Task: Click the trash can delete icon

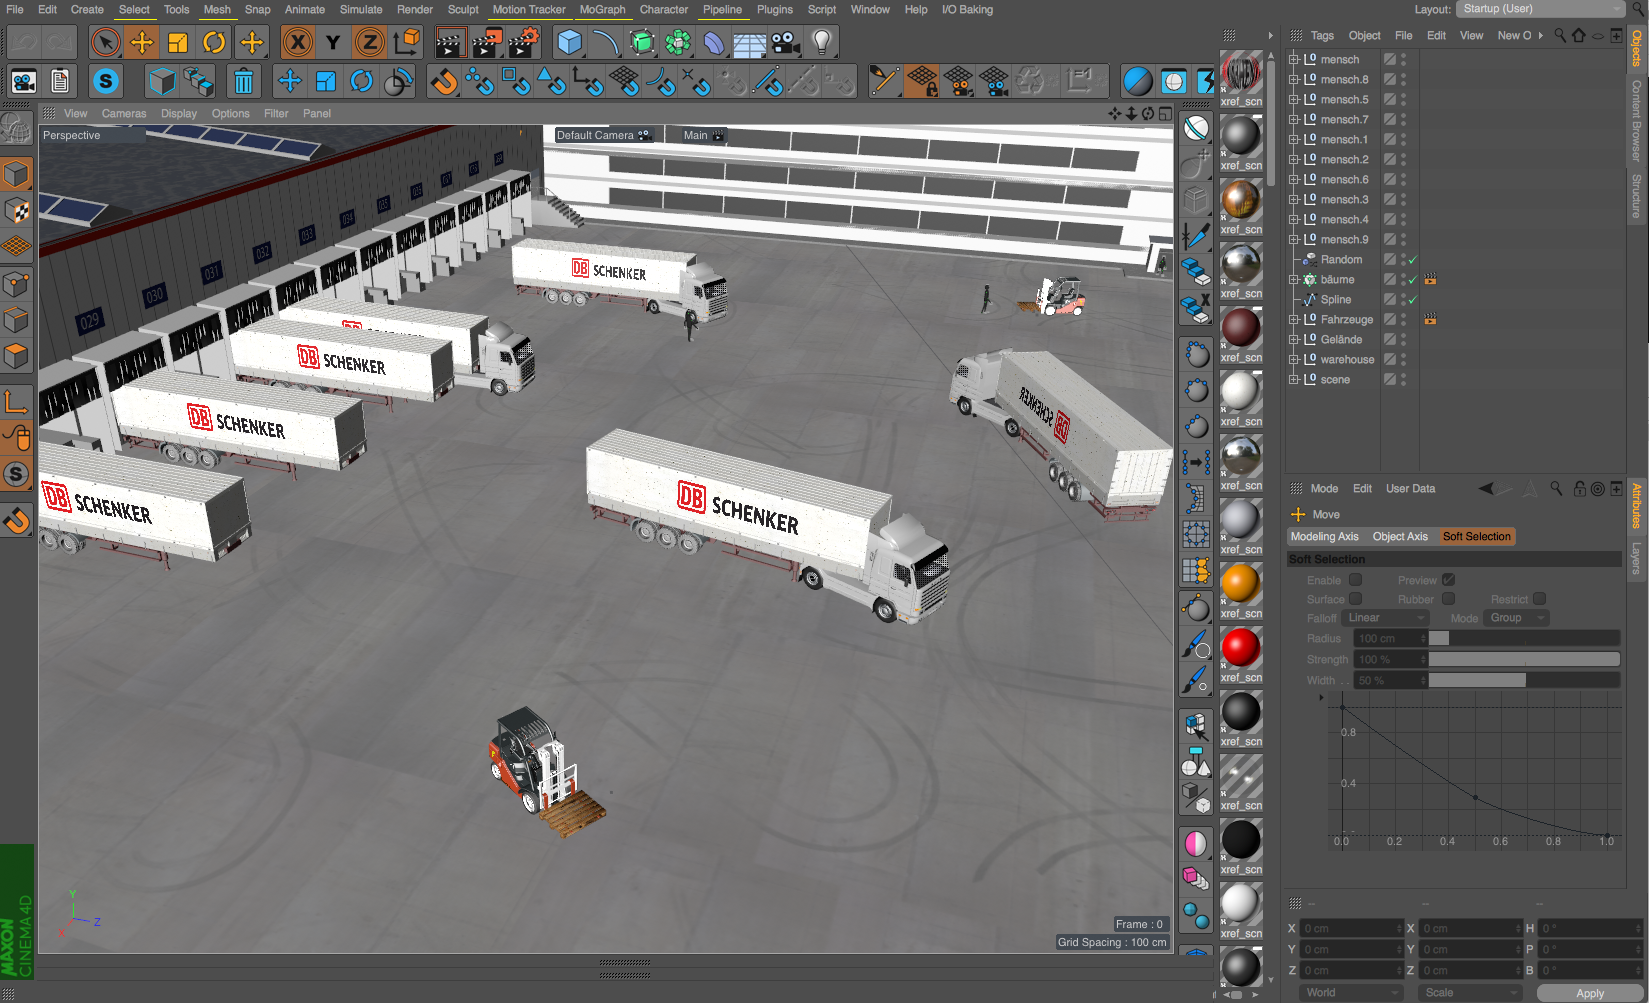Action: (x=243, y=81)
